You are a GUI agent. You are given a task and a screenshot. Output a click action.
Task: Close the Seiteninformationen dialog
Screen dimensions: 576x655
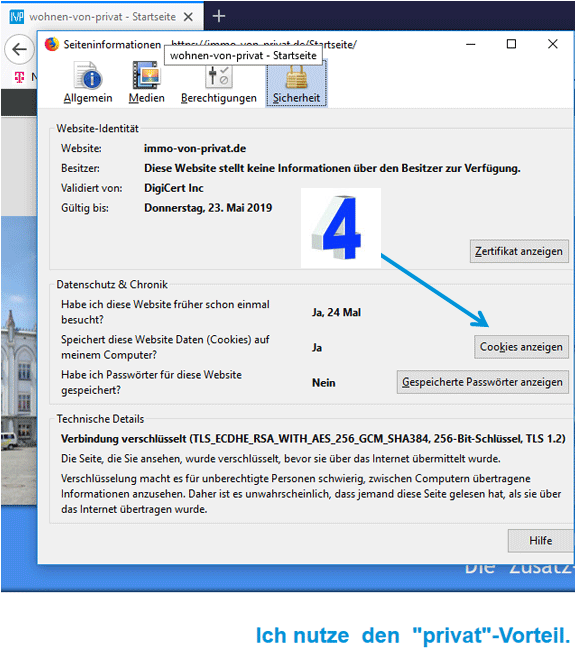(553, 44)
